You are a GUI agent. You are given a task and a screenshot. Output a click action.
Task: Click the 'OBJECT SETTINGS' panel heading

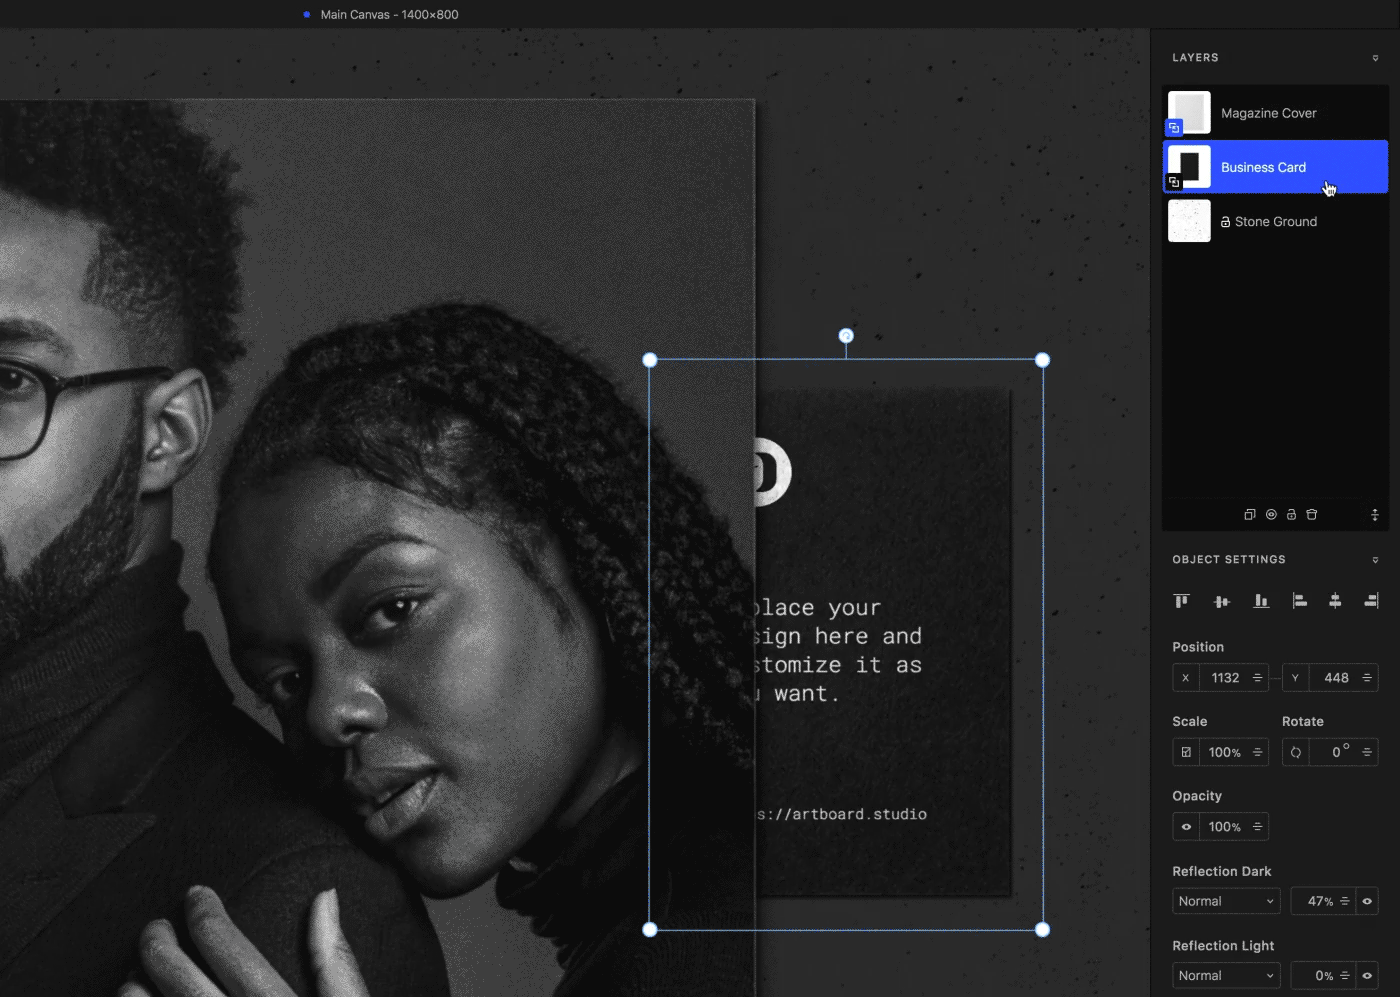(1229, 560)
